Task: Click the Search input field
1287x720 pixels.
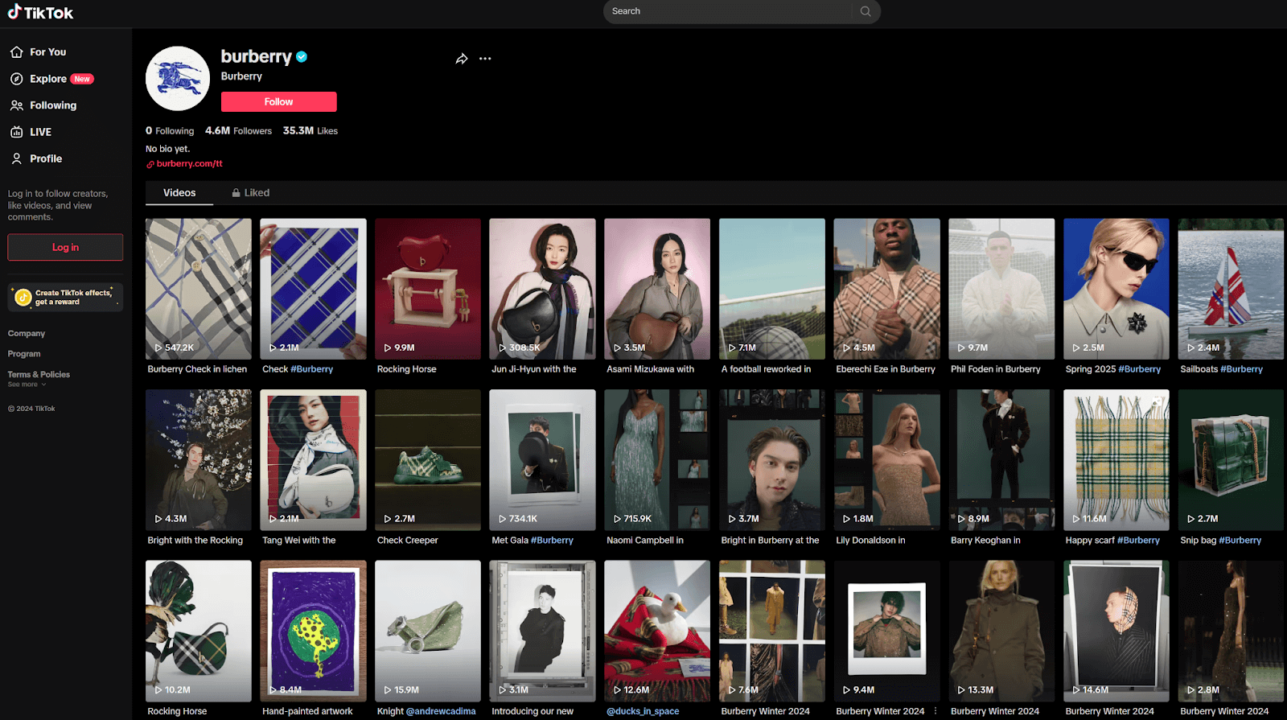Action: tap(730, 12)
